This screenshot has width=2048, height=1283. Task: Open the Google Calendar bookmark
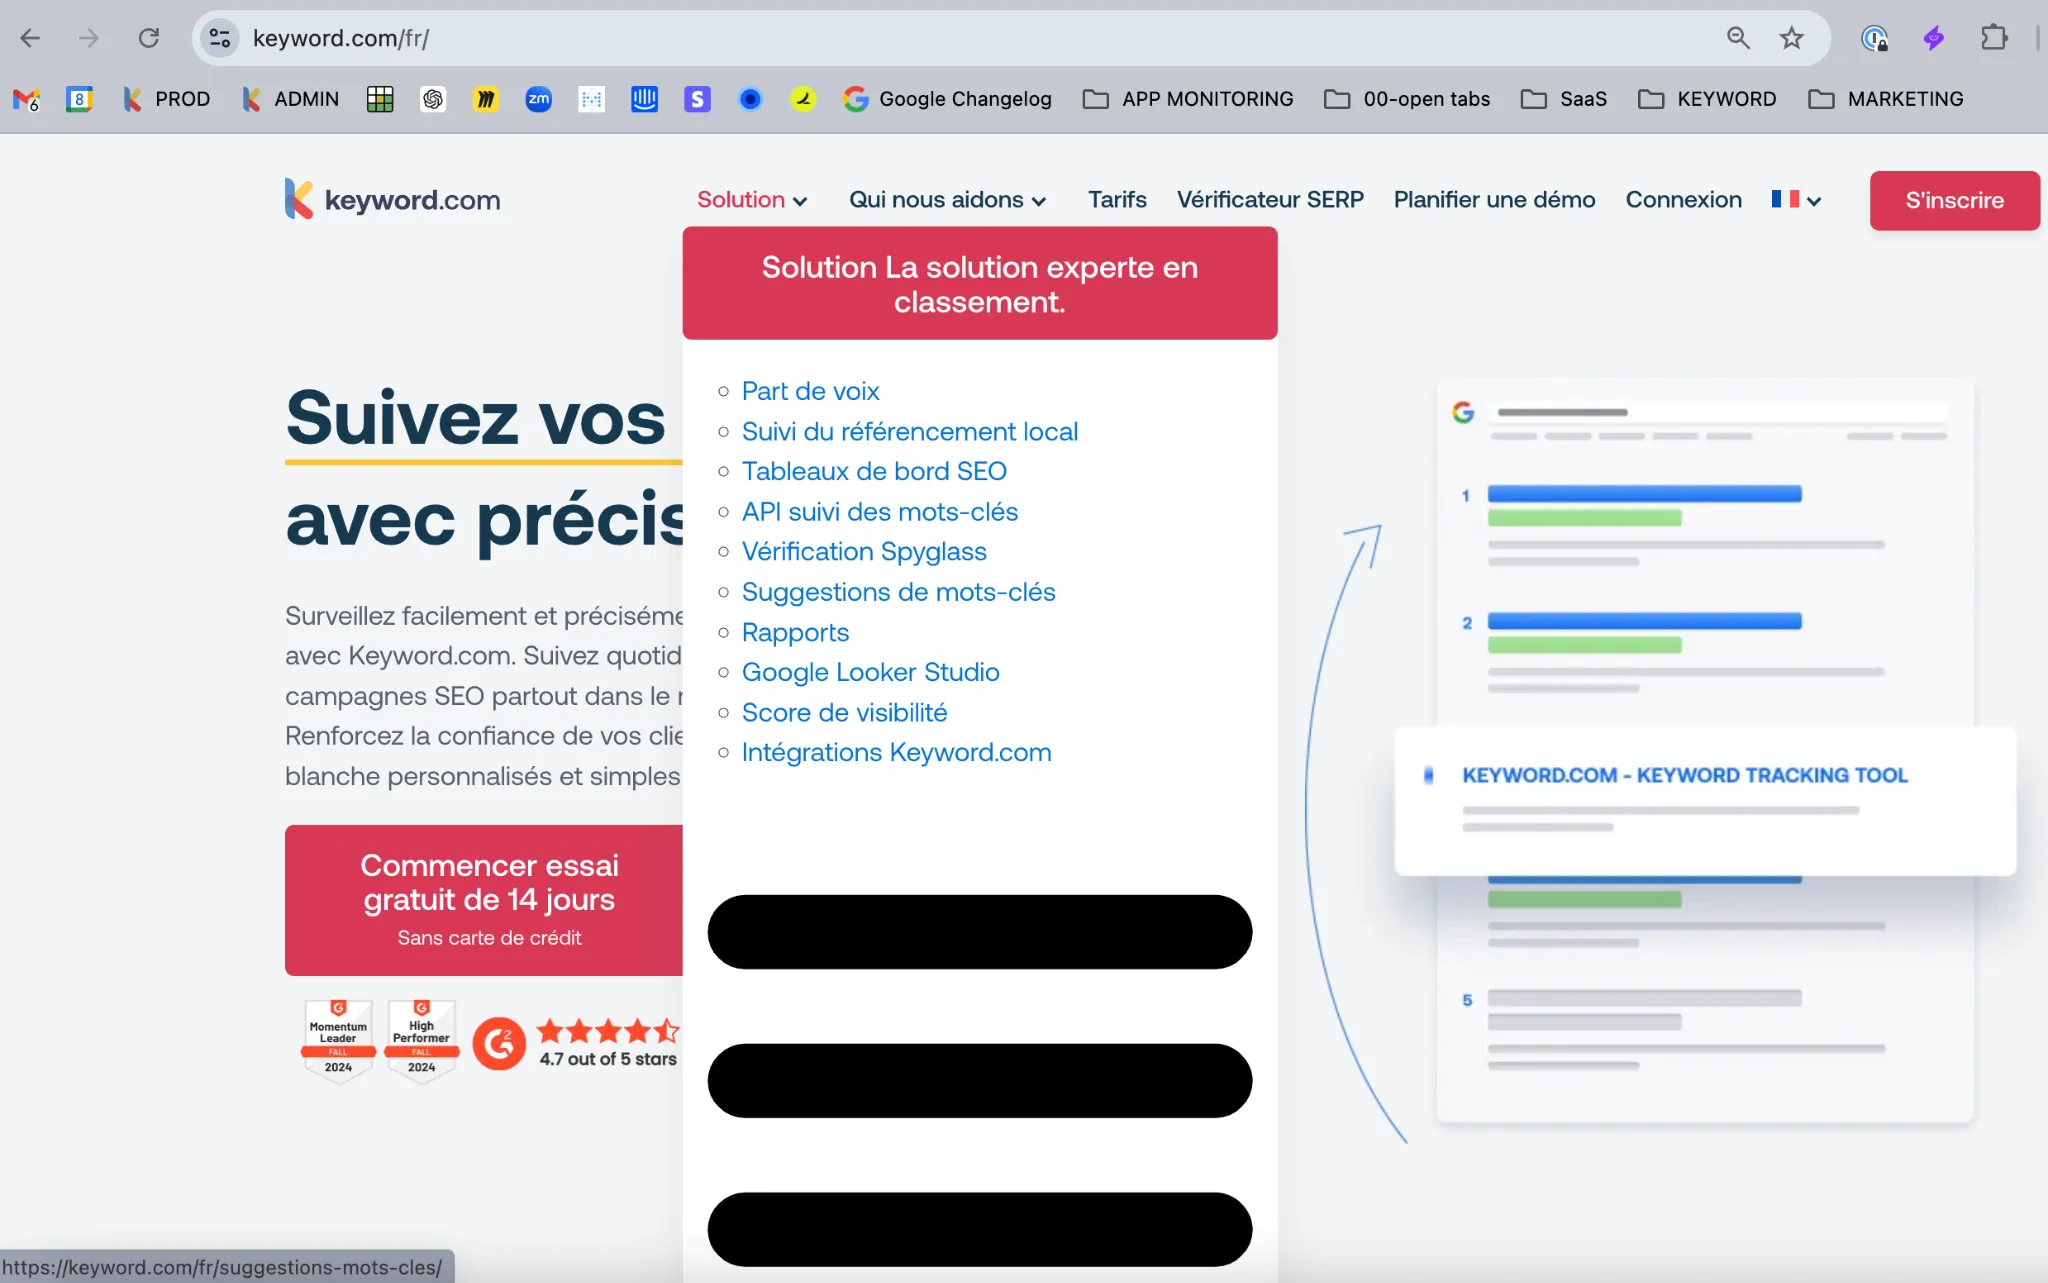click(79, 99)
